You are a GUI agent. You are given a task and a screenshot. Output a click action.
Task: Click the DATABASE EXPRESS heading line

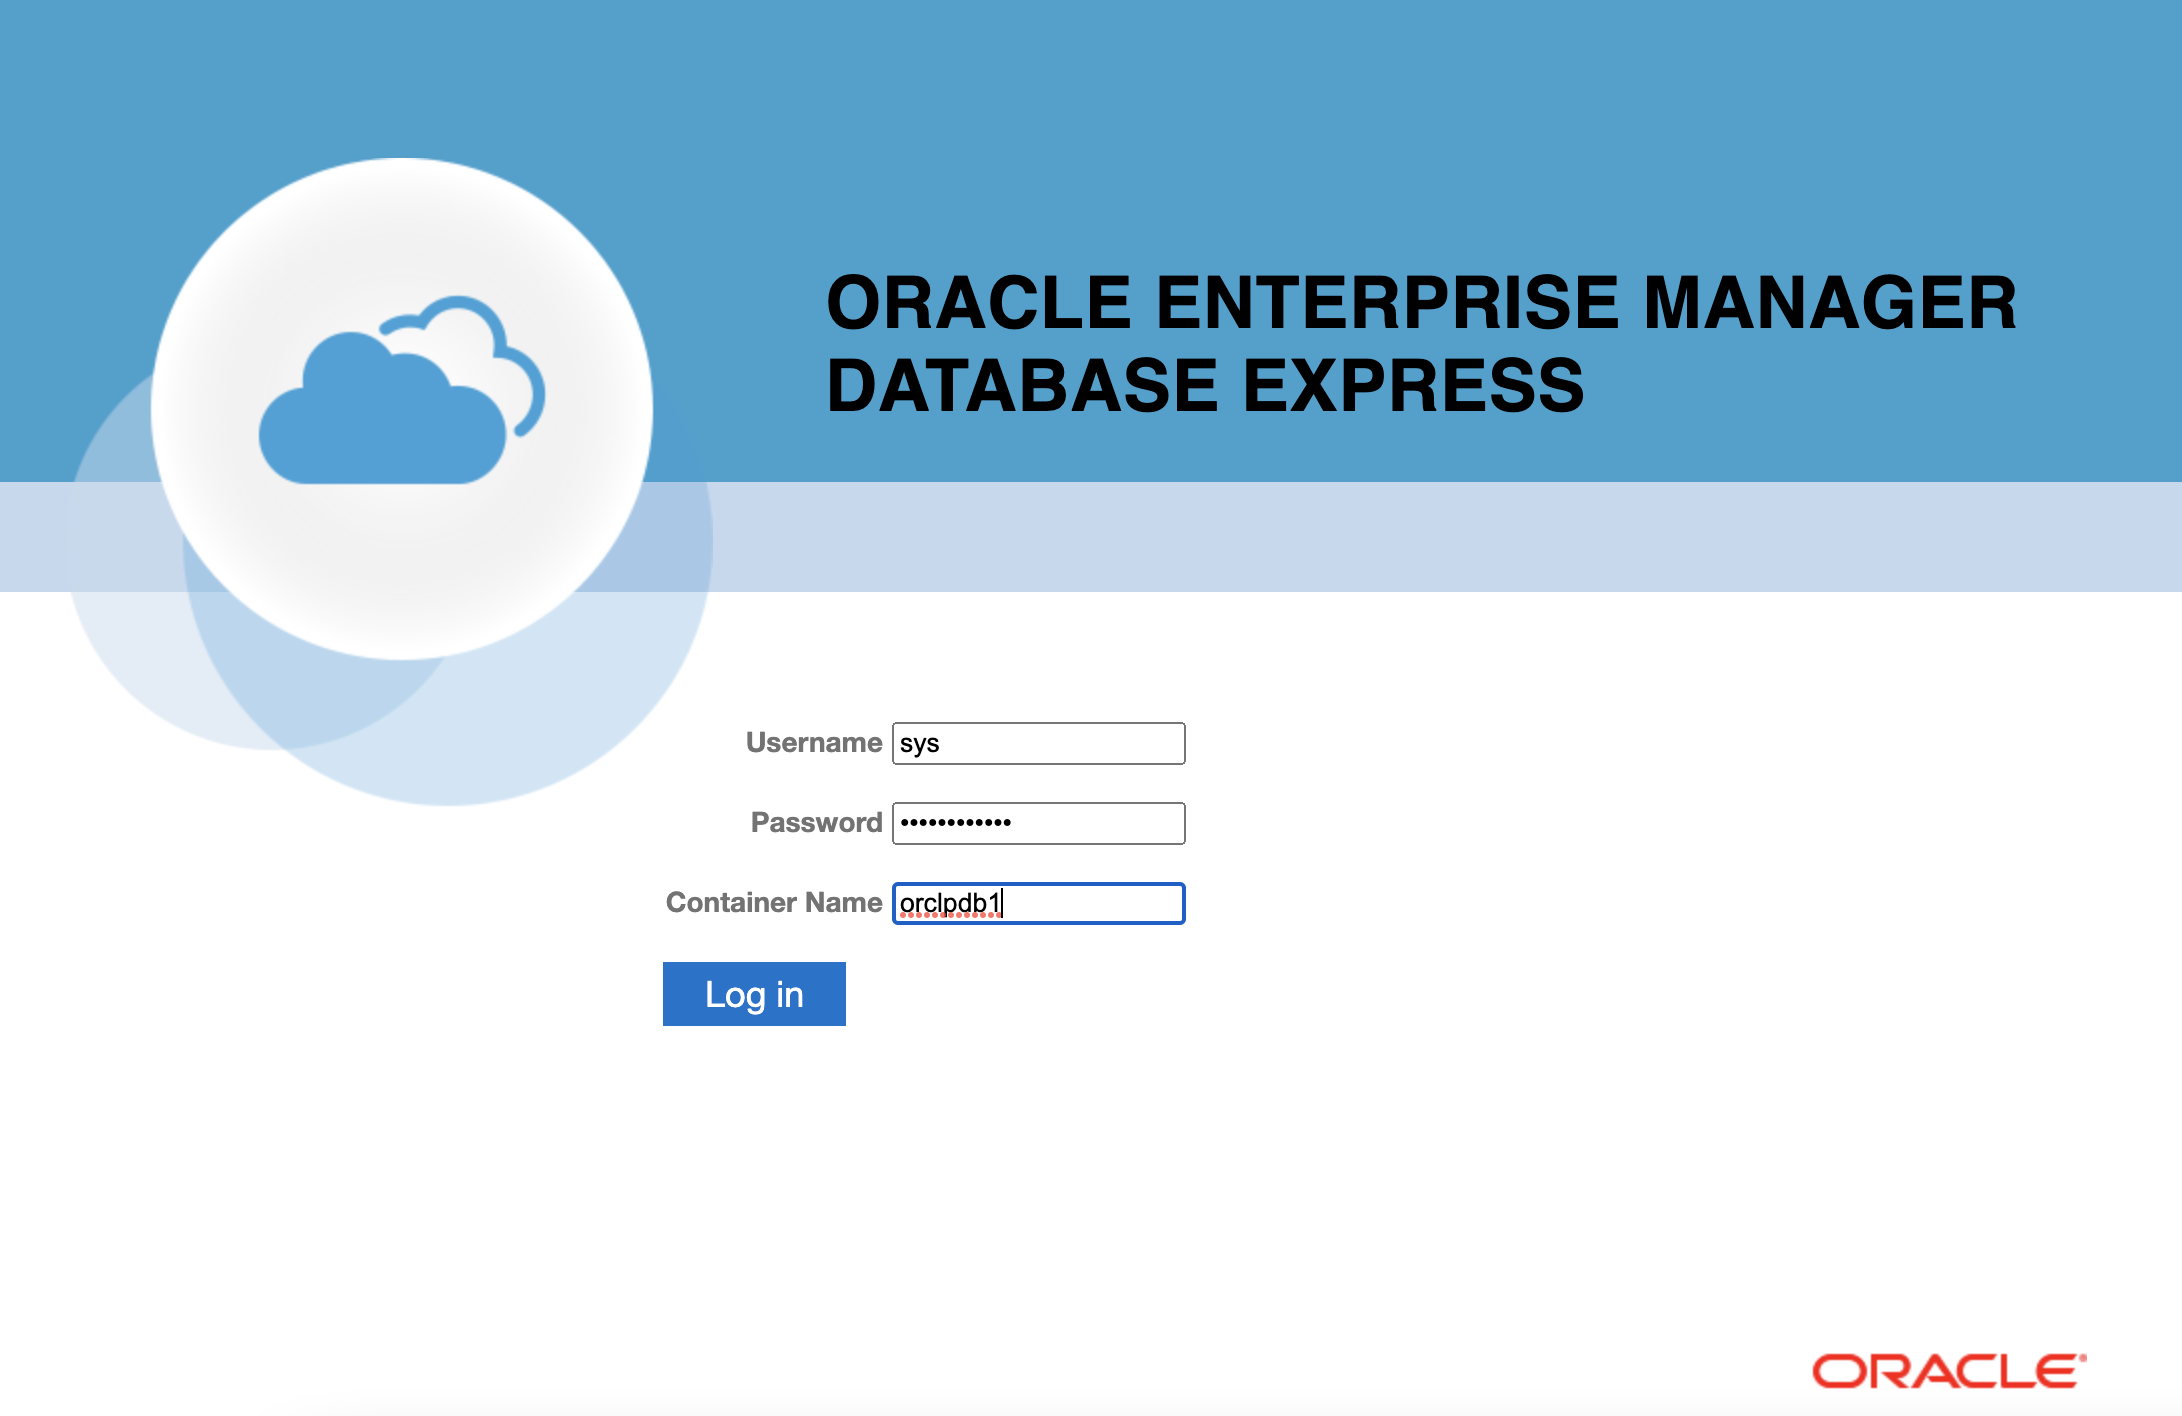[x=1205, y=386]
